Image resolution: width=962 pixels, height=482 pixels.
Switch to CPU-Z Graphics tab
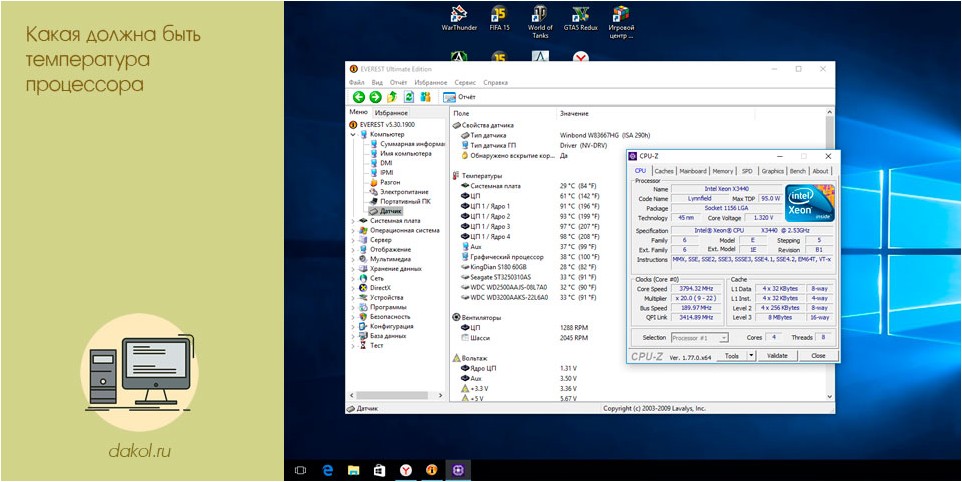point(772,171)
